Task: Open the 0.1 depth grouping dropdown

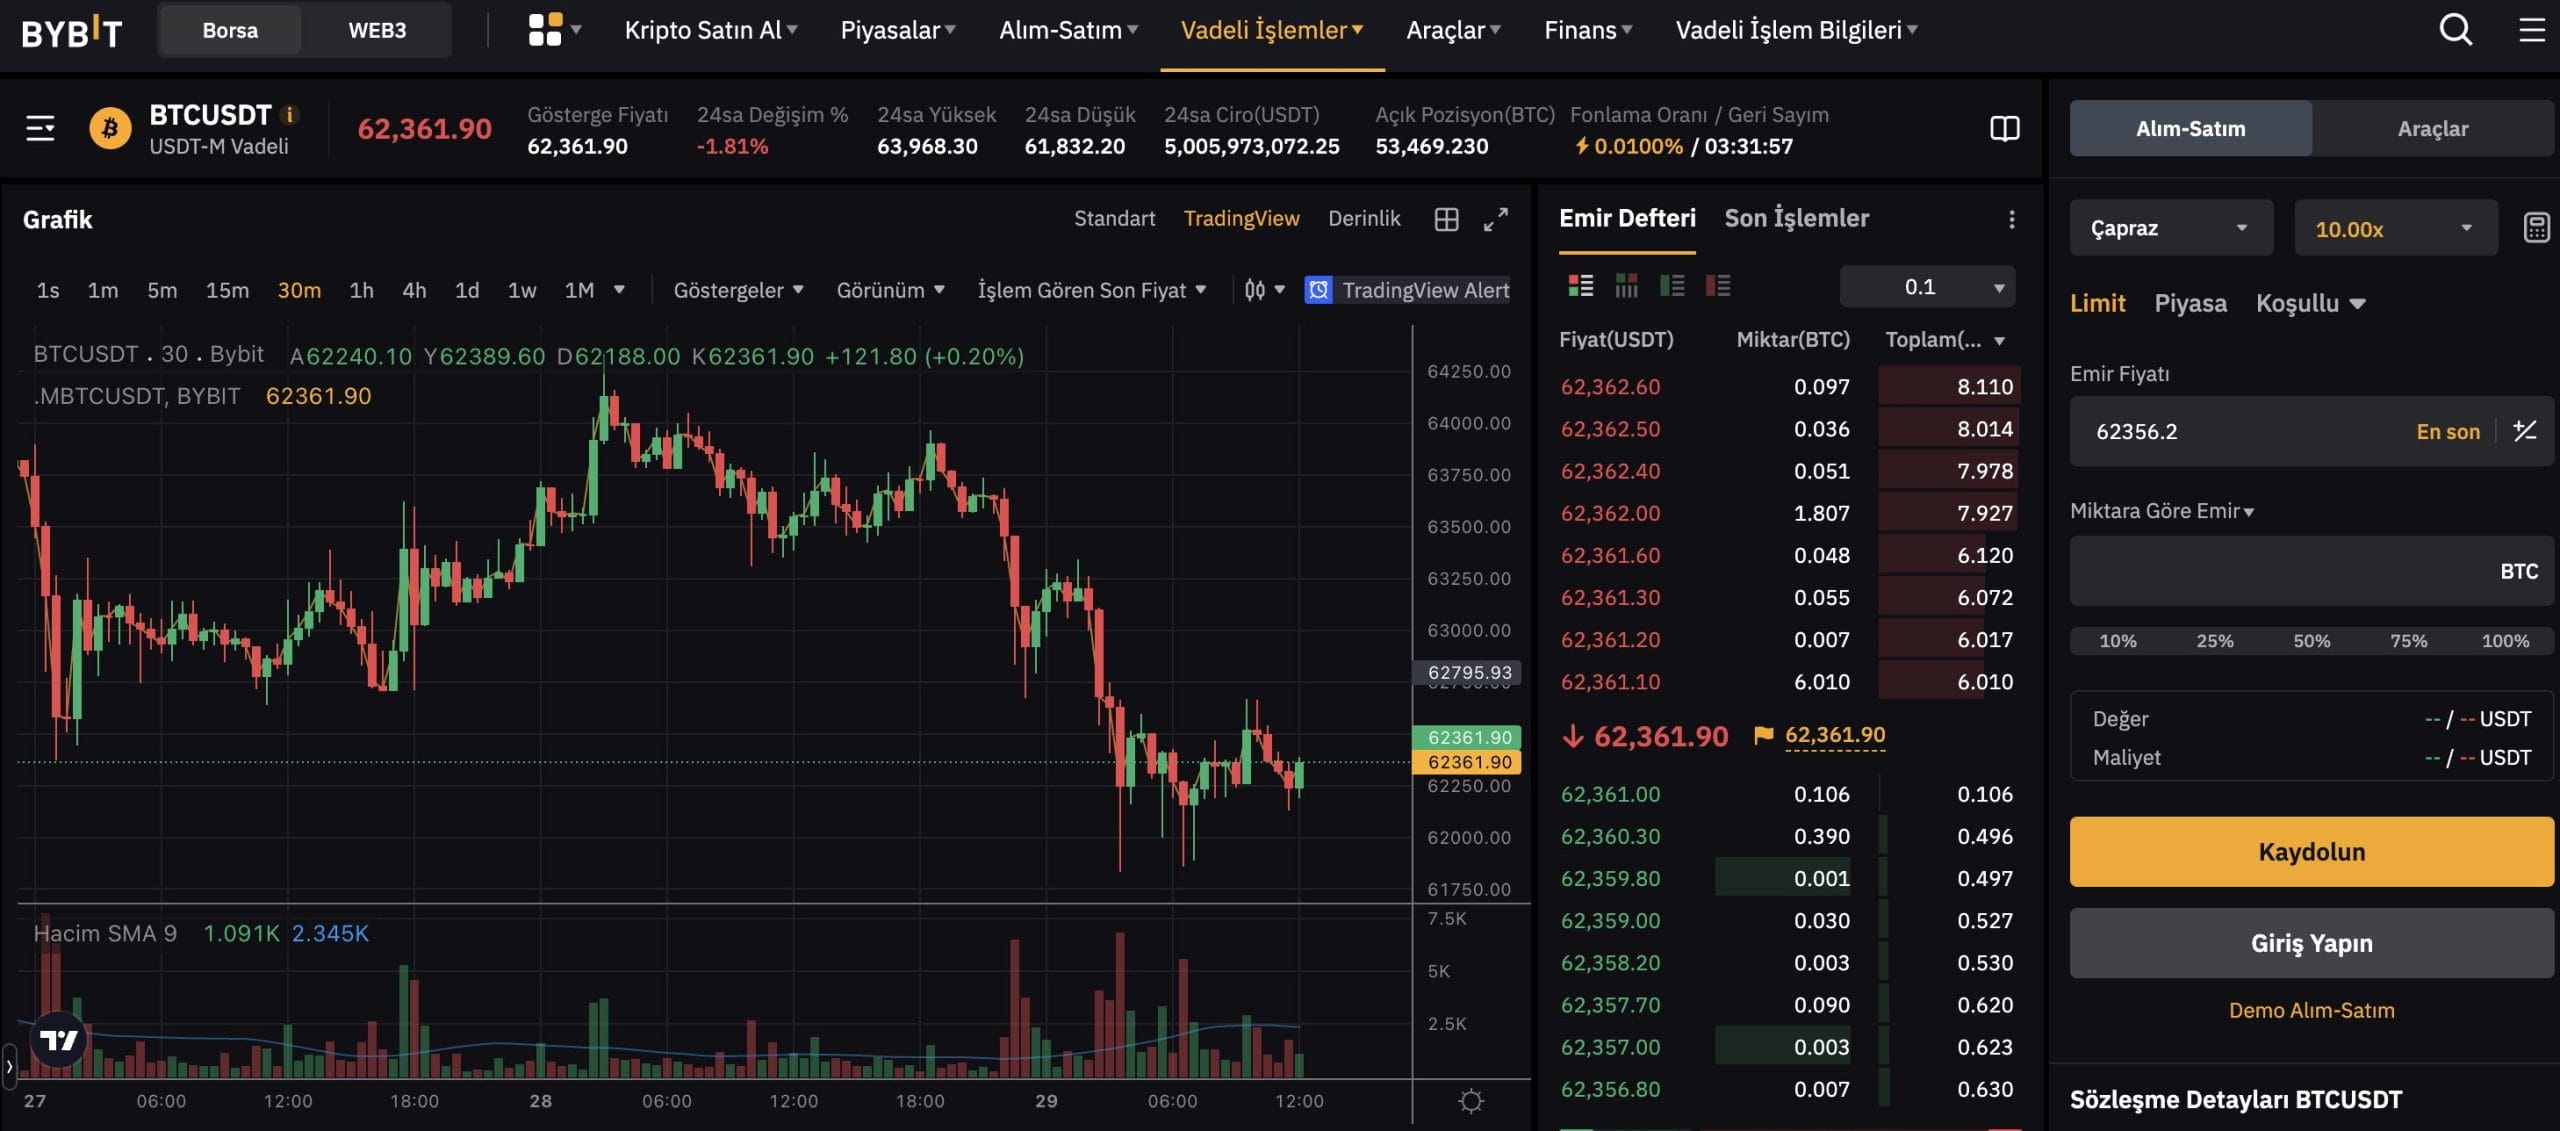Action: pos(1926,287)
